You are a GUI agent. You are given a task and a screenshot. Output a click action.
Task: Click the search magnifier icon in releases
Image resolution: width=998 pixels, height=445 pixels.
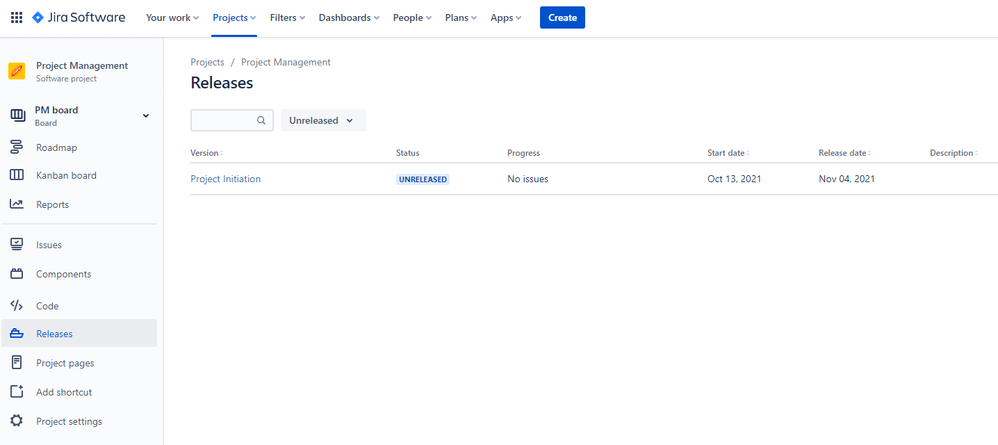point(261,120)
